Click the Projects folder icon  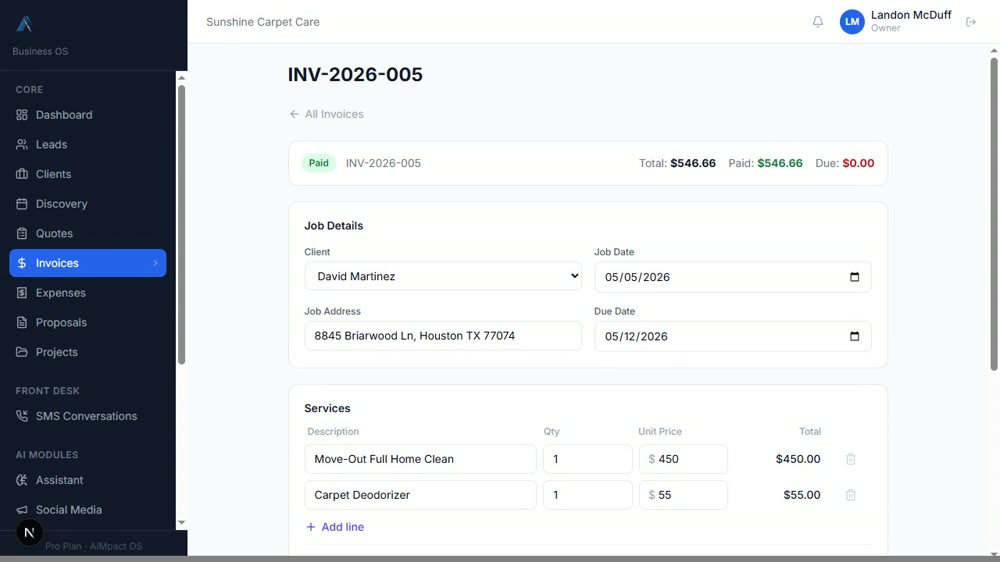point(22,352)
